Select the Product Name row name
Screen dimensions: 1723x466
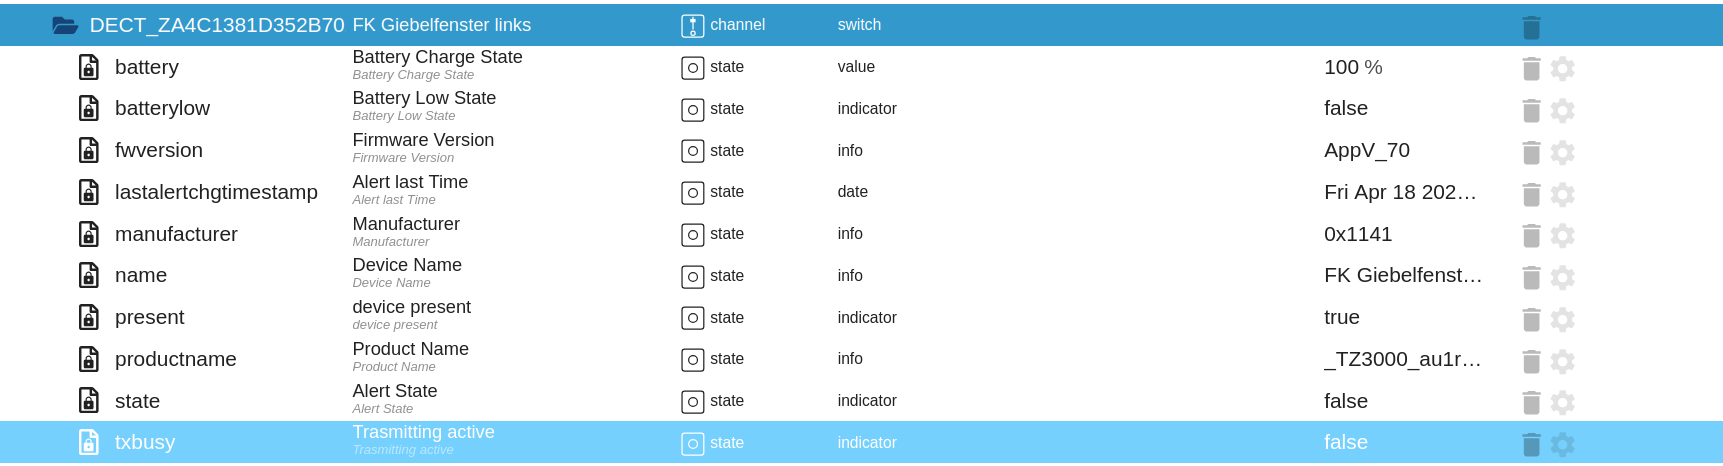(x=410, y=349)
